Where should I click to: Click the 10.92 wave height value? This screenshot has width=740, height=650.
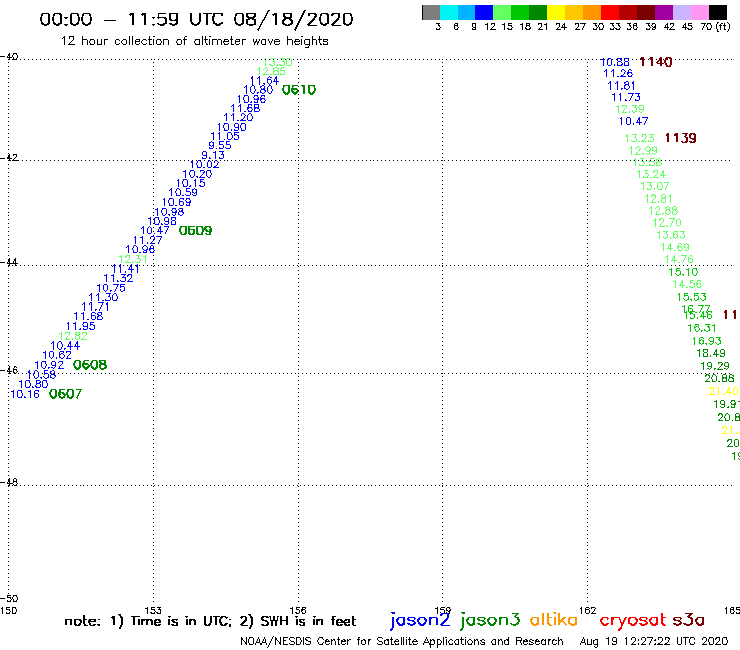coord(49,365)
